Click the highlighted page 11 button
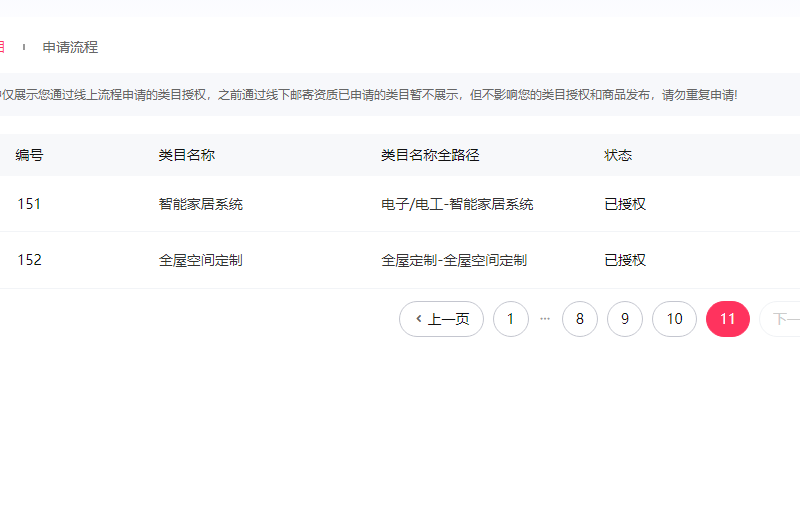 (x=727, y=319)
